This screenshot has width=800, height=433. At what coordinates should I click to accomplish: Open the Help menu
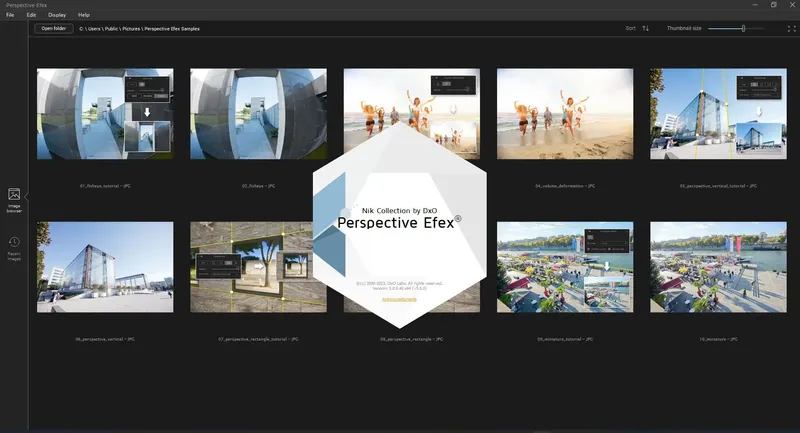[84, 15]
